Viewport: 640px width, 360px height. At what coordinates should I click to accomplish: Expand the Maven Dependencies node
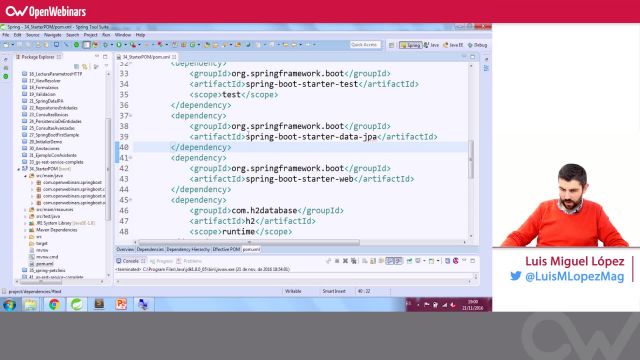tap(25, 230)
